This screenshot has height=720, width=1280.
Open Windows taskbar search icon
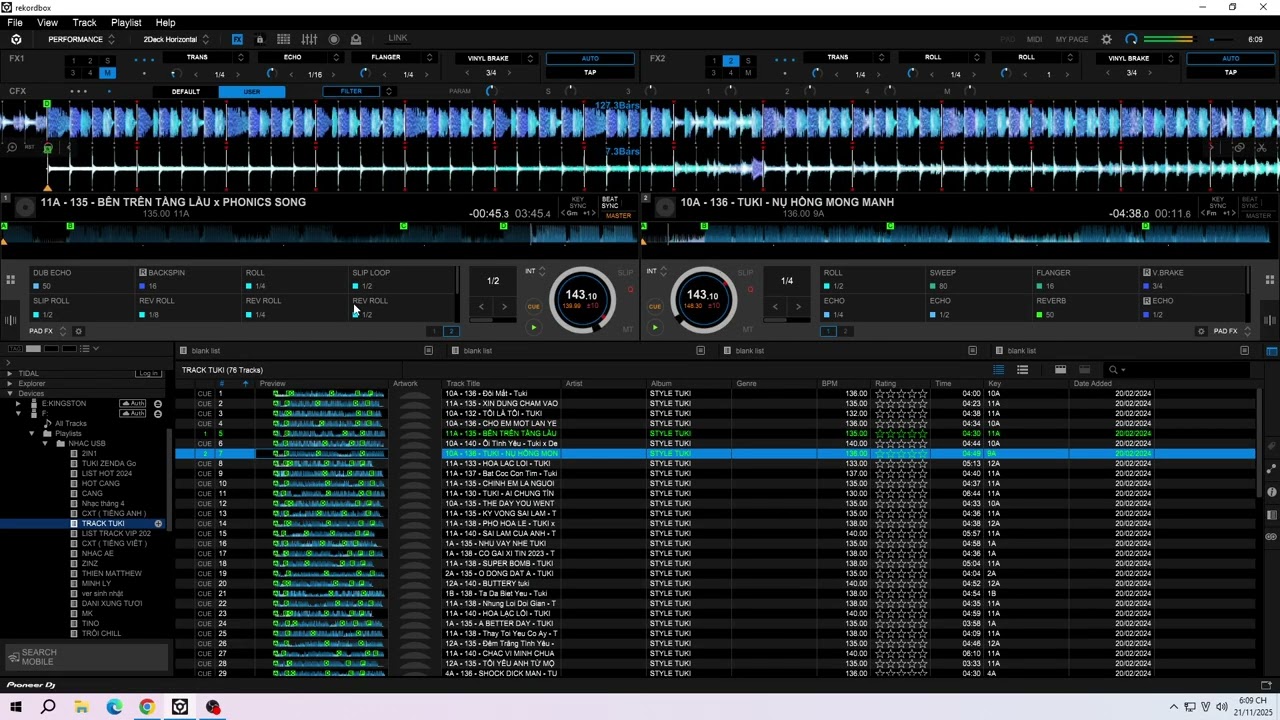(48, 707)
